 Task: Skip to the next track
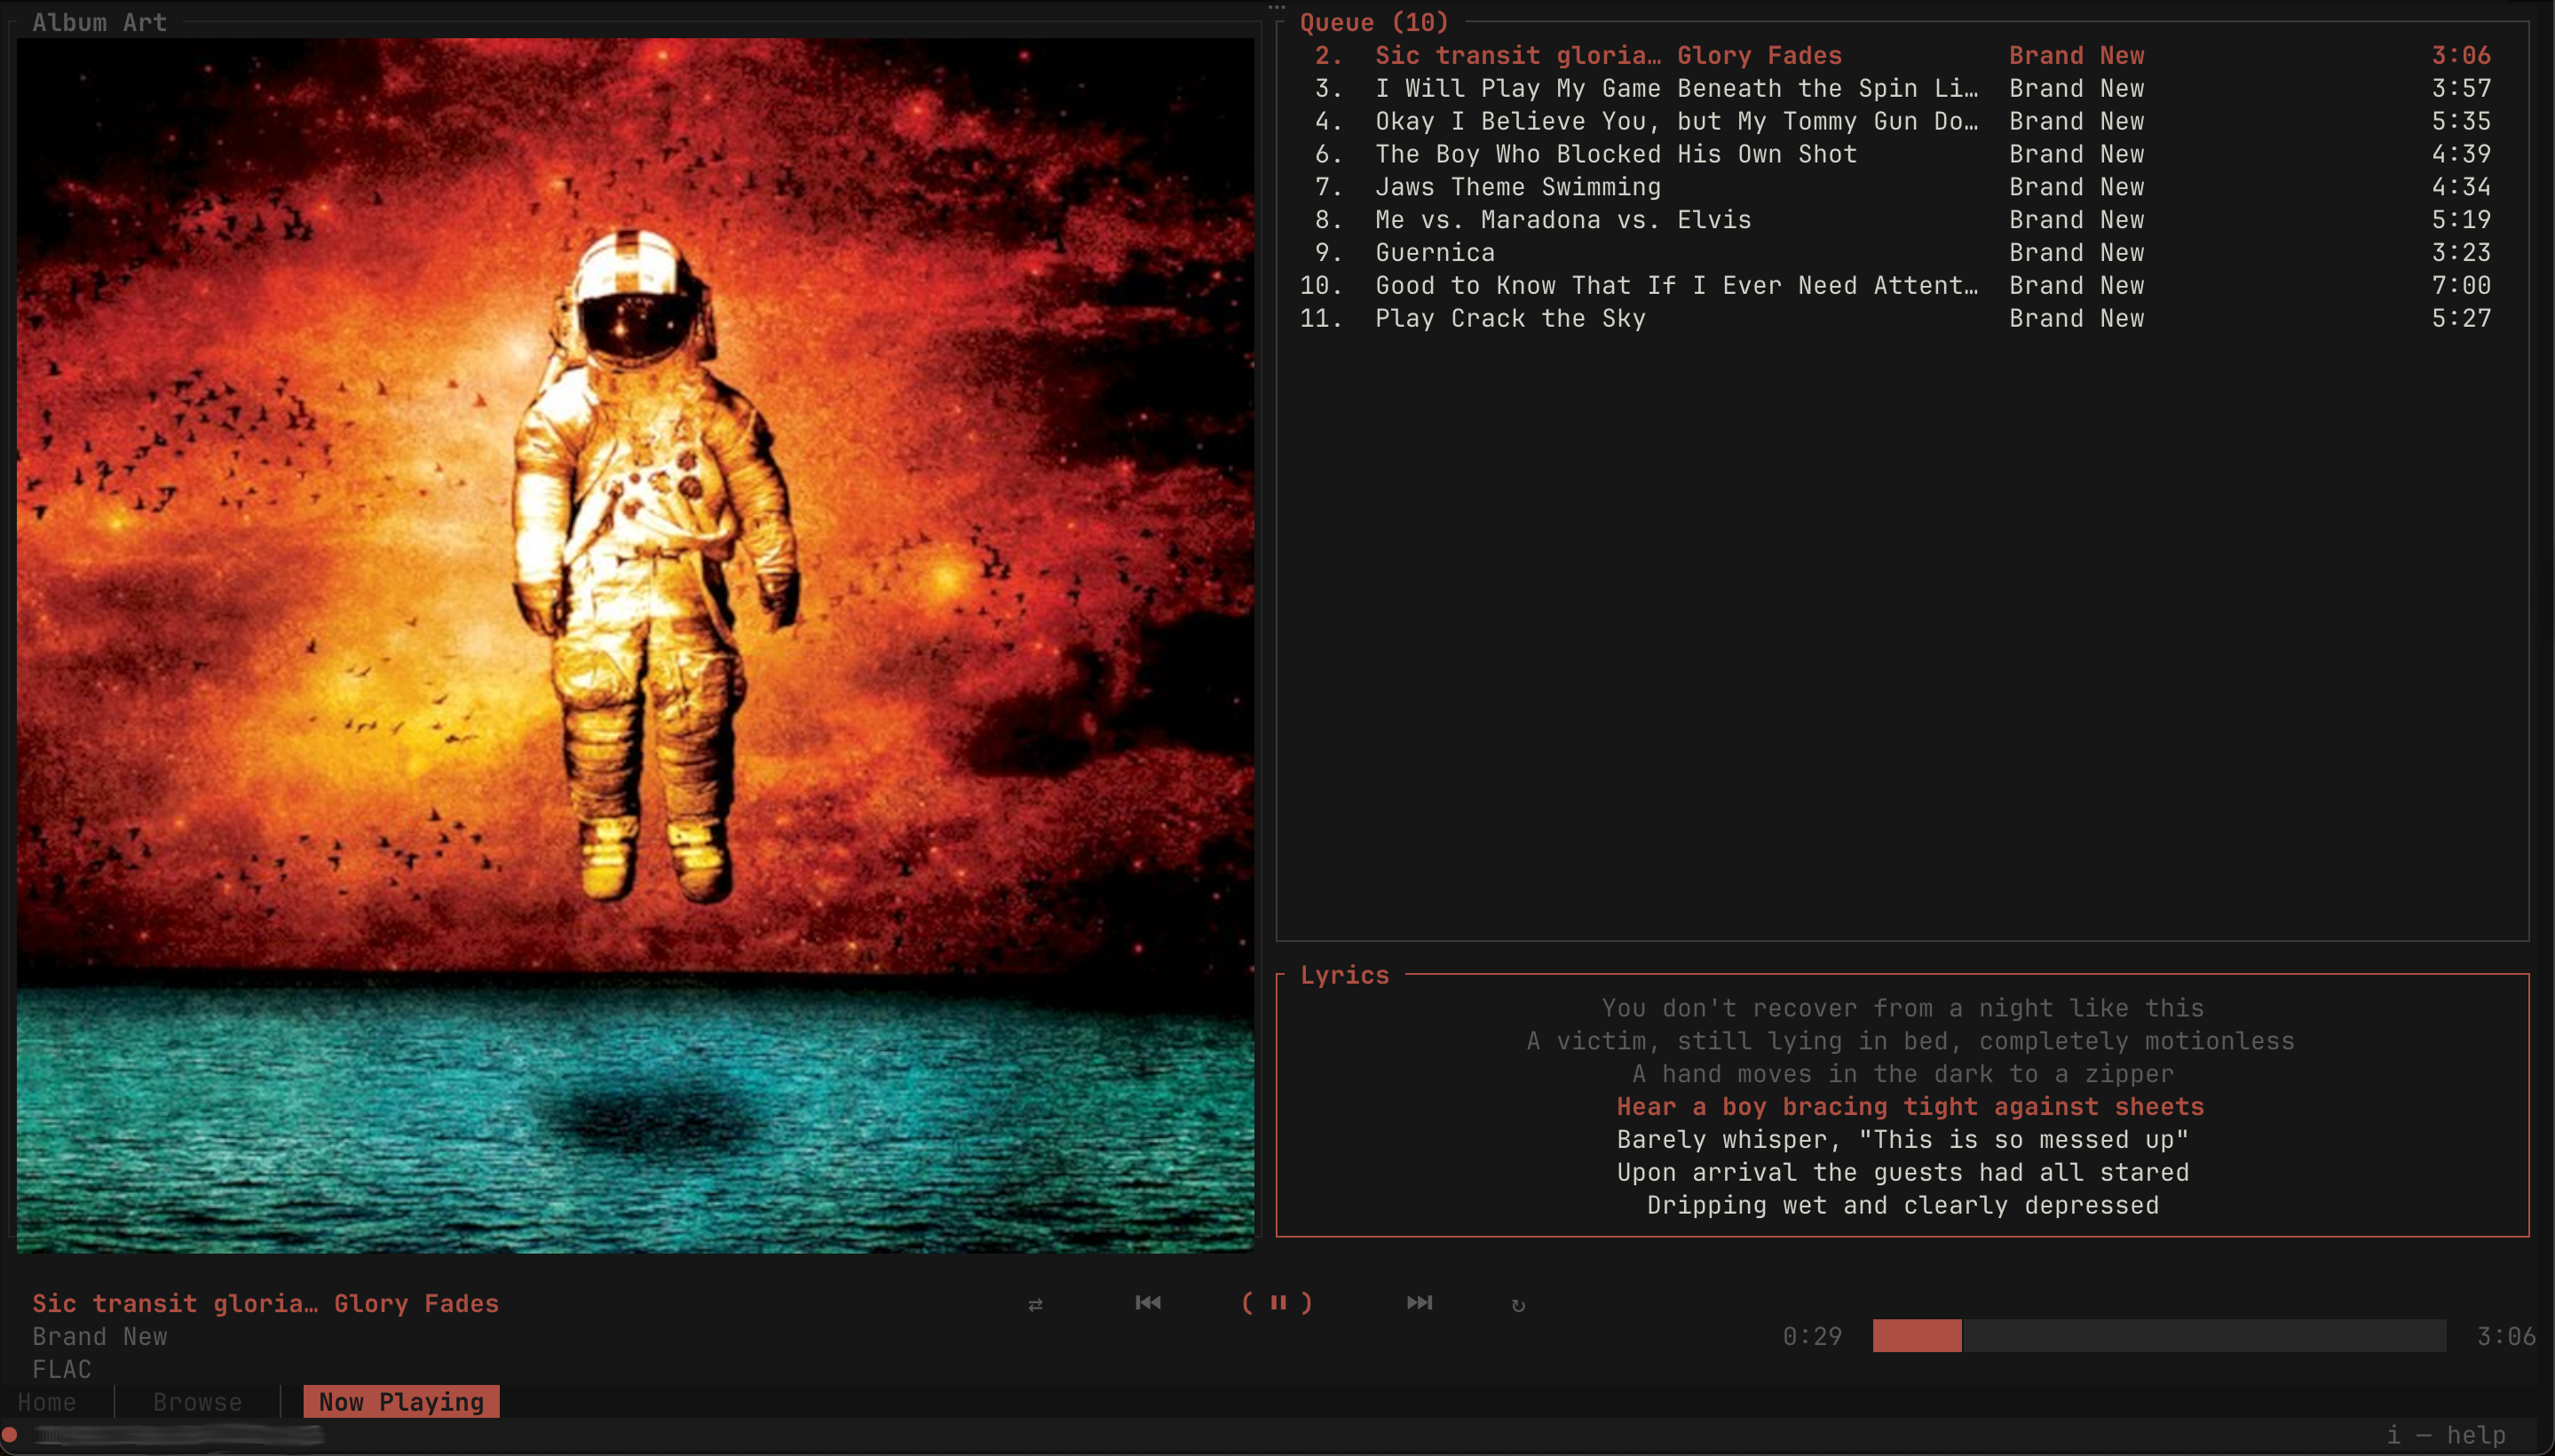(x=1419, y=1302)
